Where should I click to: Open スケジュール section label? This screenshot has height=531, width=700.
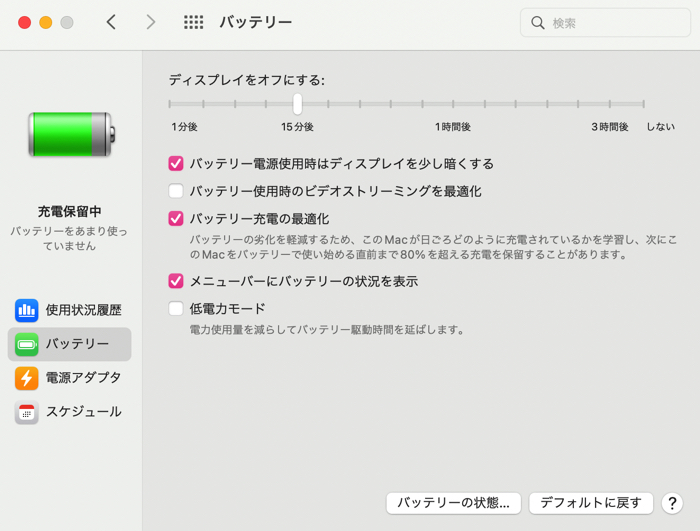pyautogui.click(x=83, y=412)
